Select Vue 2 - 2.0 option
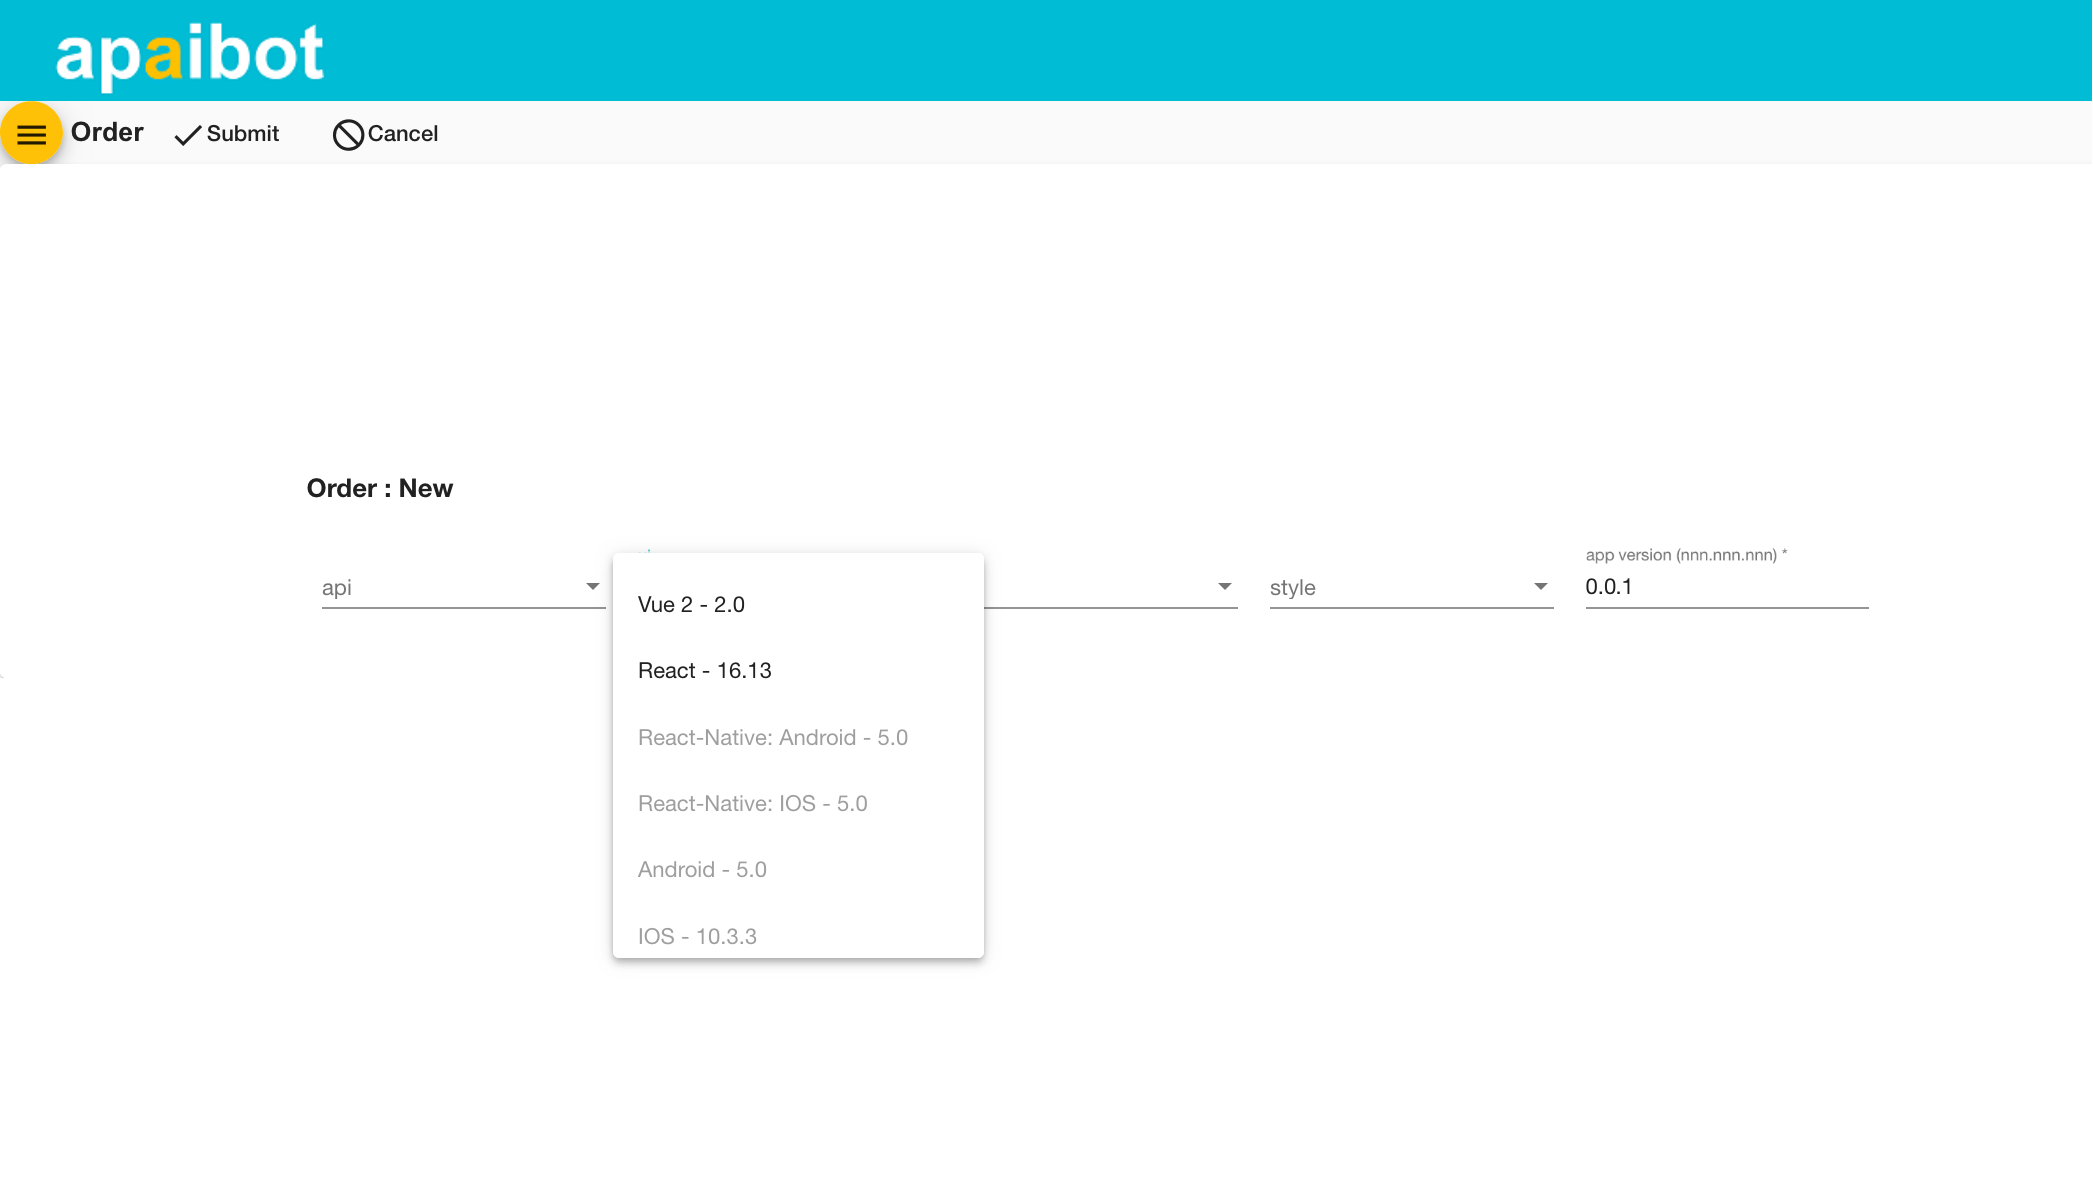 click(x=691, y=604)
